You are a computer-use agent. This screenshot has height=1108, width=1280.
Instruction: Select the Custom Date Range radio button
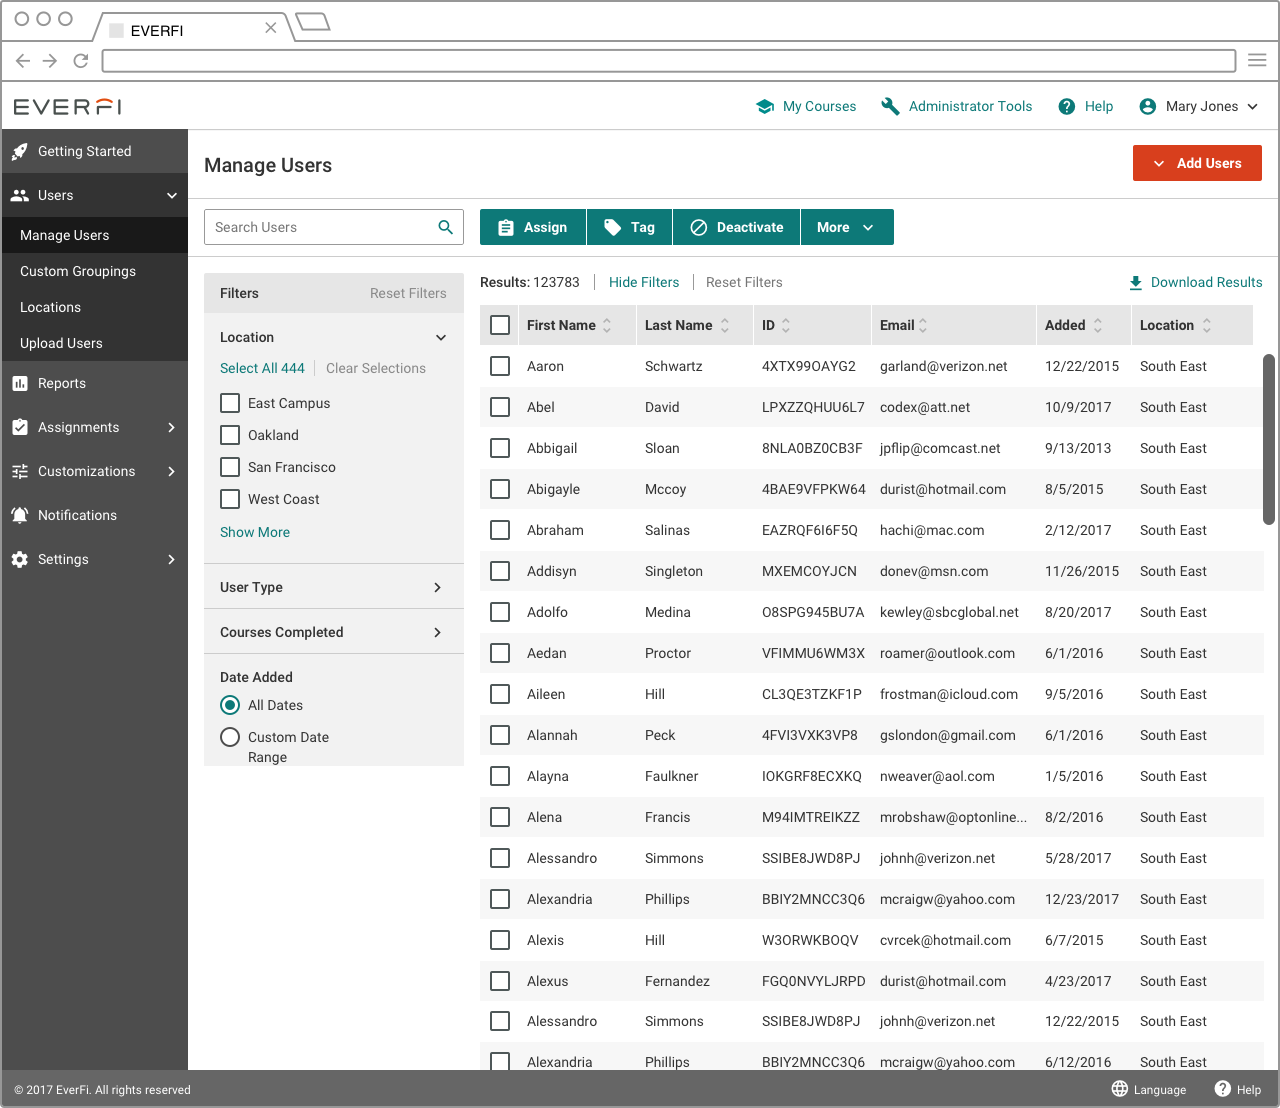click(230, 738)
